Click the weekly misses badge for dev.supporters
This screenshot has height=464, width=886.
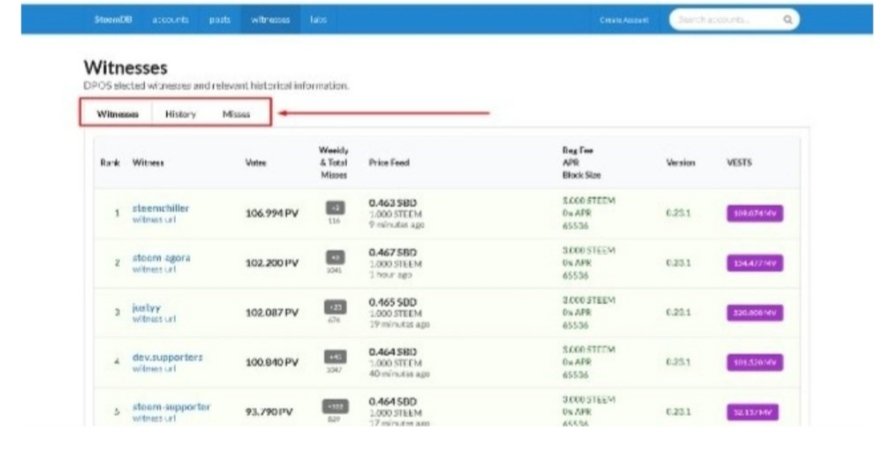point(335,357)
